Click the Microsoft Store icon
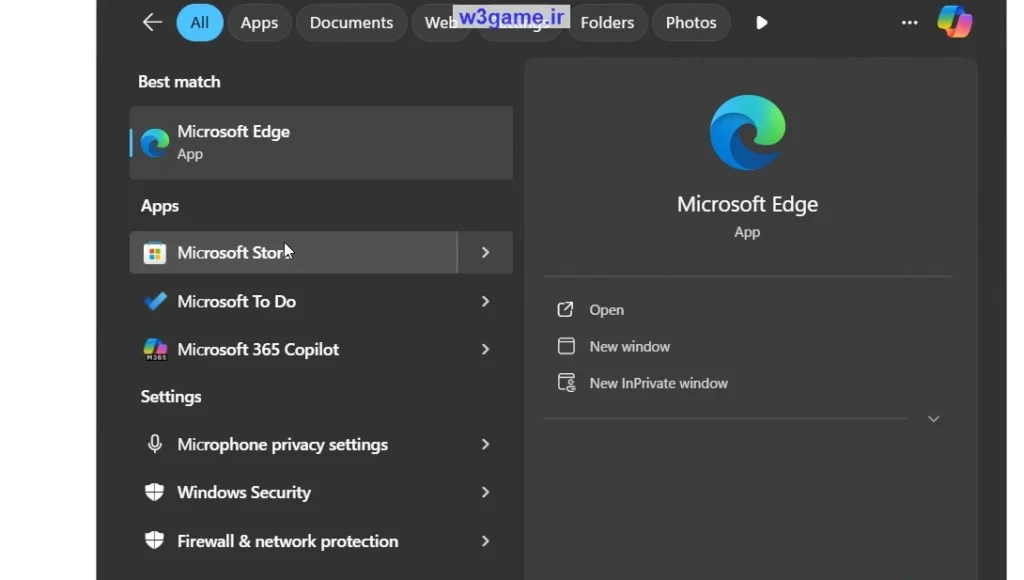 [155, 253]
